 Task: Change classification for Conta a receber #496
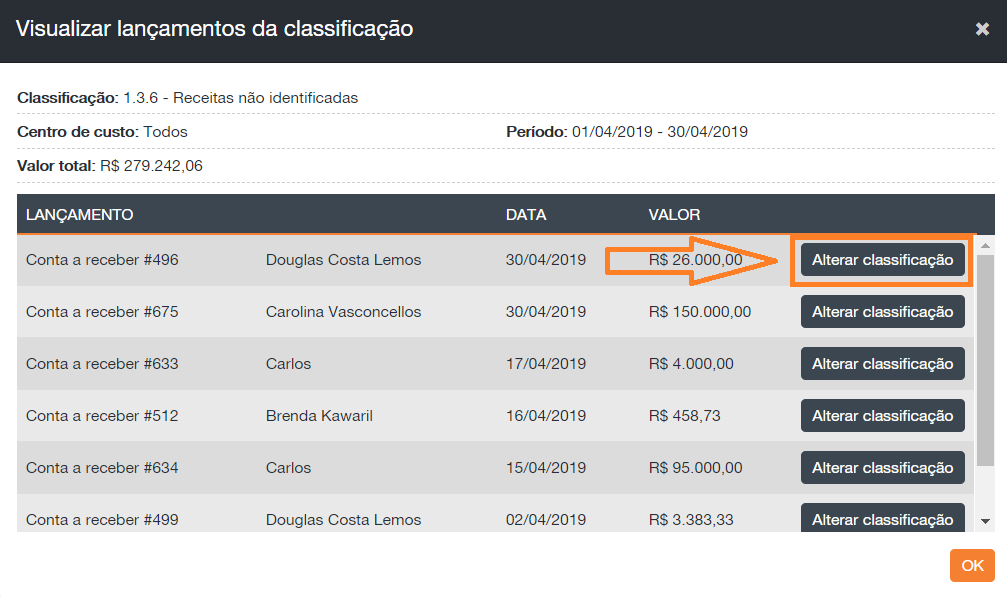click(882, 260)
